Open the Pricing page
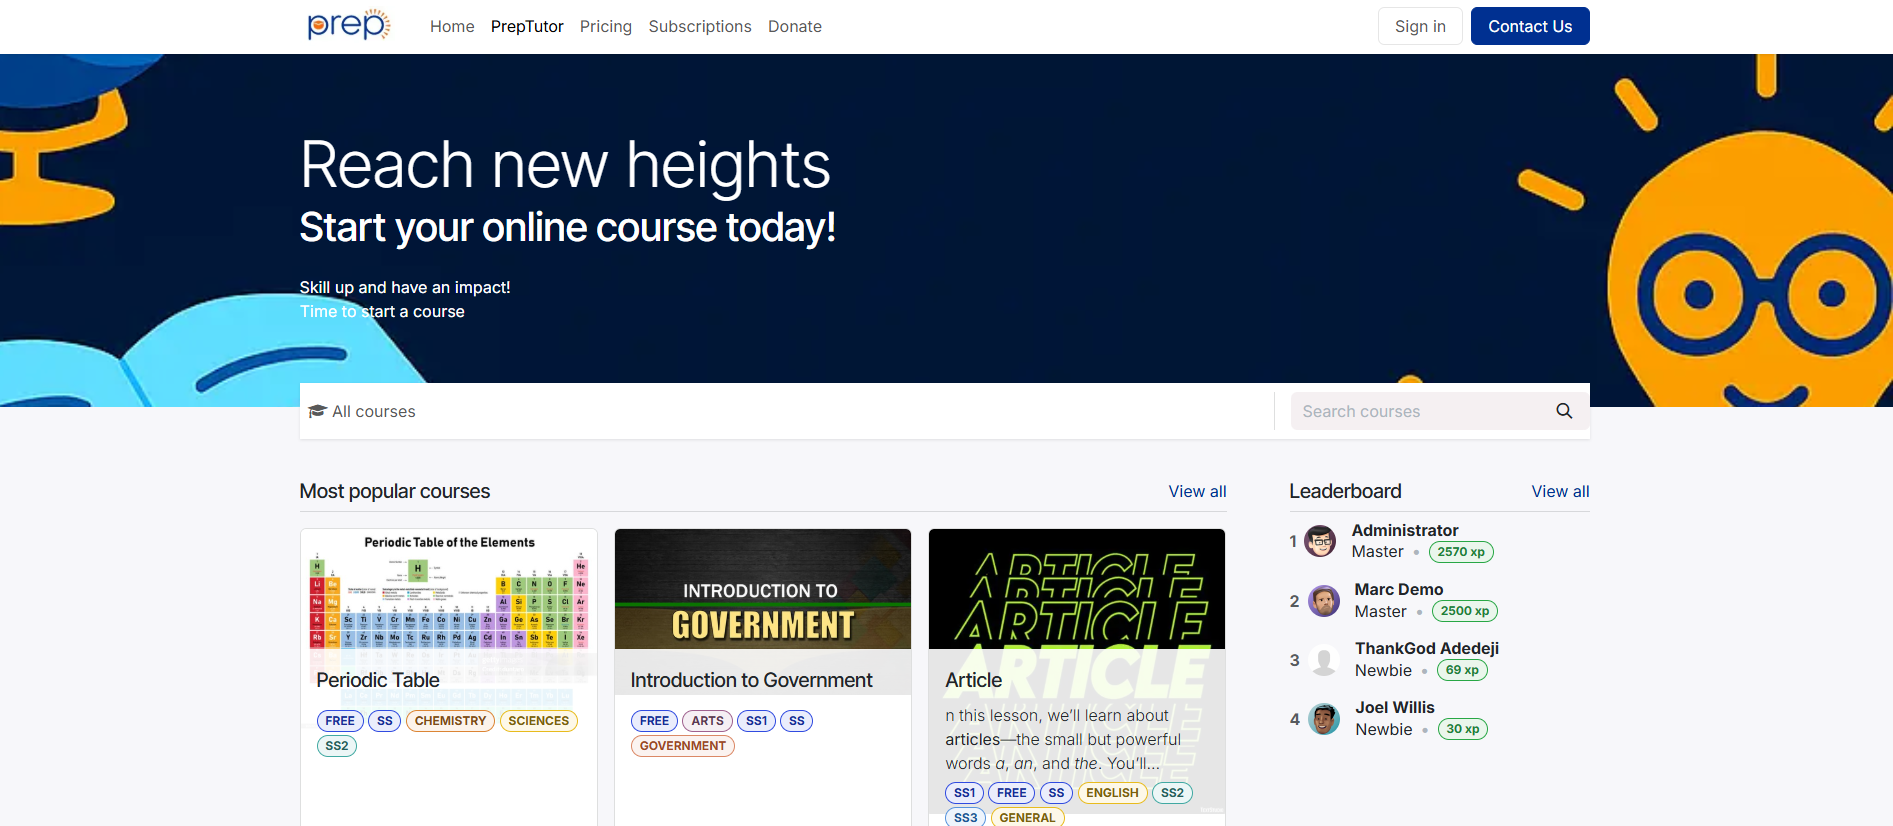The height and width of the screenshot is (826, 1893). pyautogui.click(x=606, y=26)
